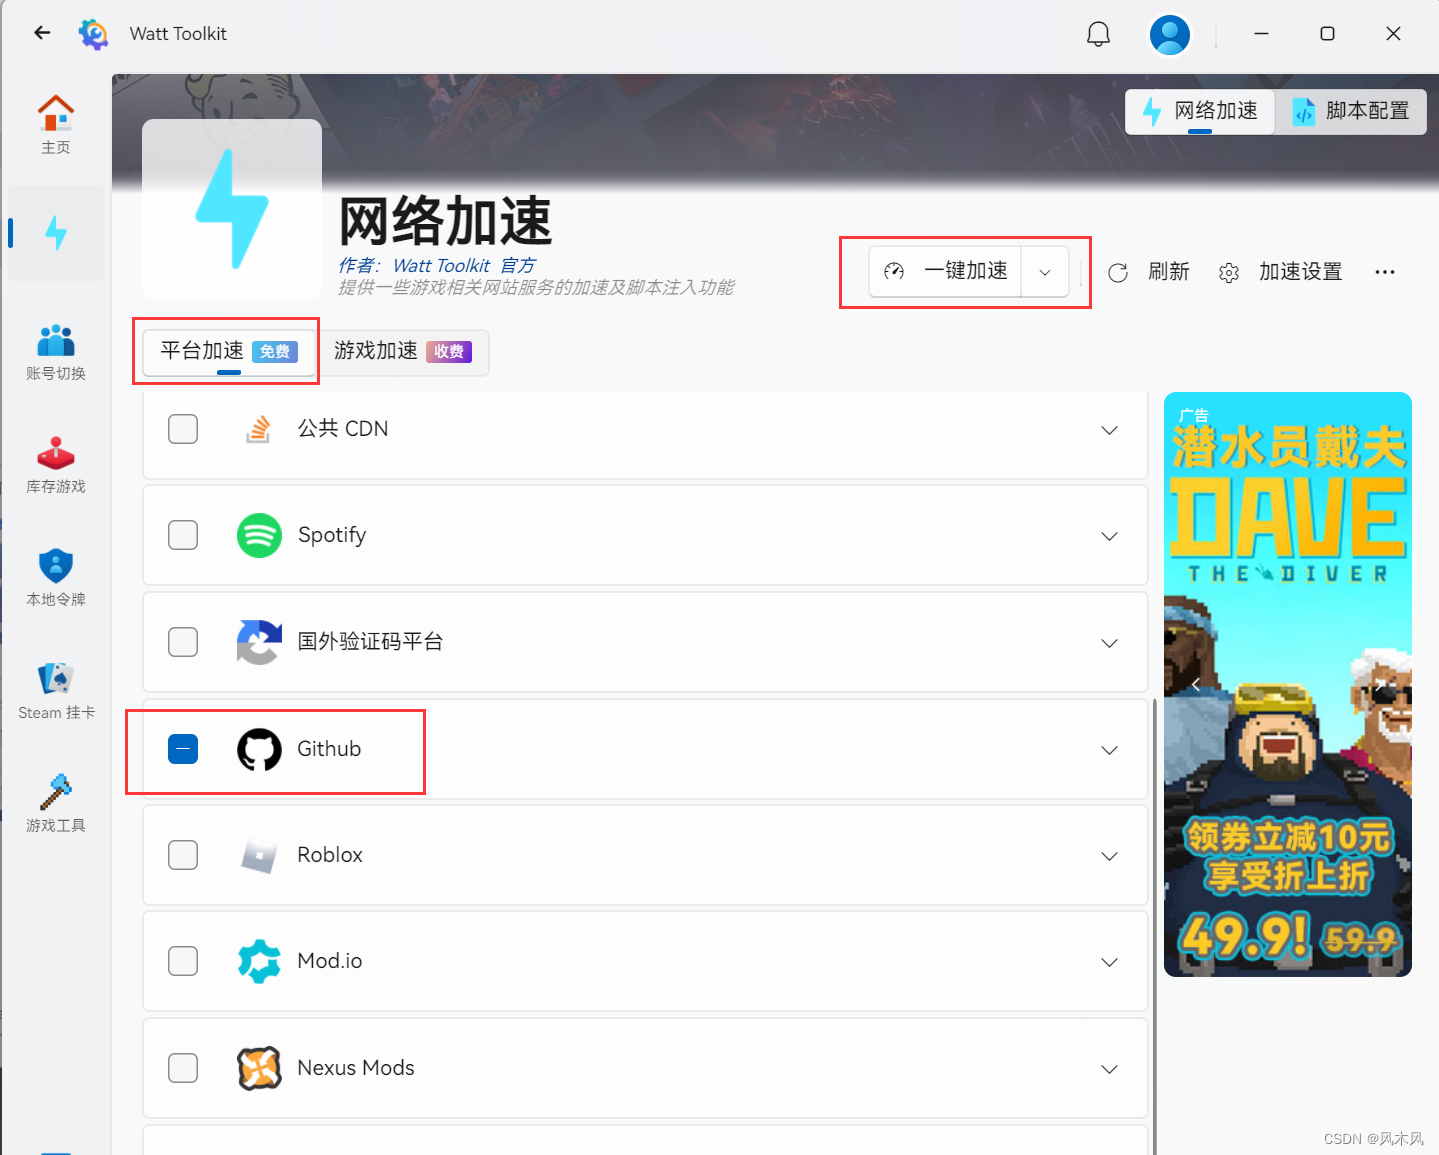Go back with the arrow icon
Screen dimensions: 1439x1155
tap(42, 33)
